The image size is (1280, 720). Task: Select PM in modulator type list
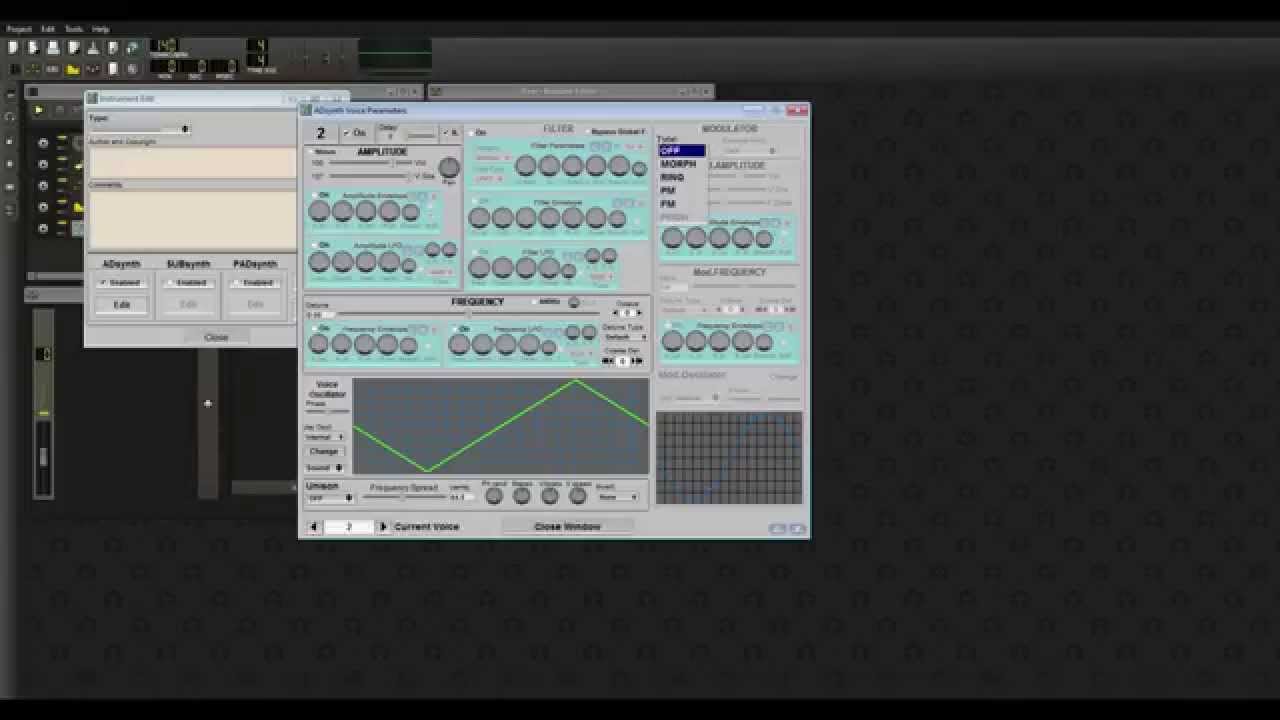pyautogui.click(x=668, y=190)
